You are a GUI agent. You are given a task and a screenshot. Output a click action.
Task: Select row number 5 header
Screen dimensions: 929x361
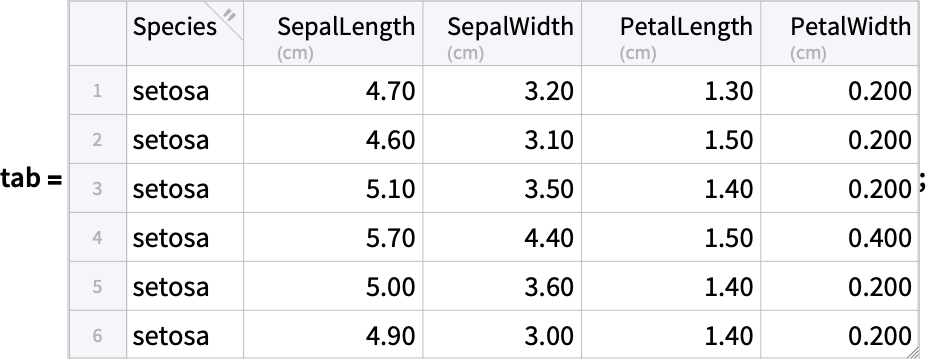98,286
